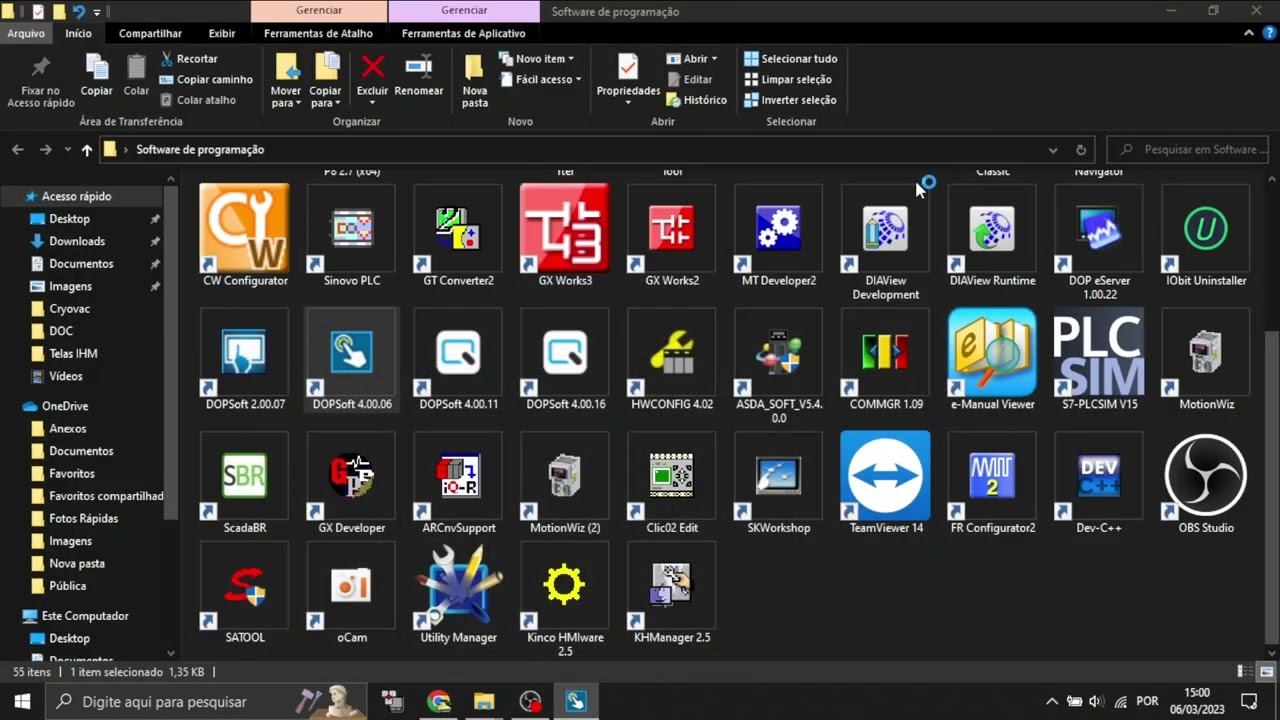The image size is (1280, 720).
Task: Select the DIAView Development shortcut
Action: [x=886, y=243]
